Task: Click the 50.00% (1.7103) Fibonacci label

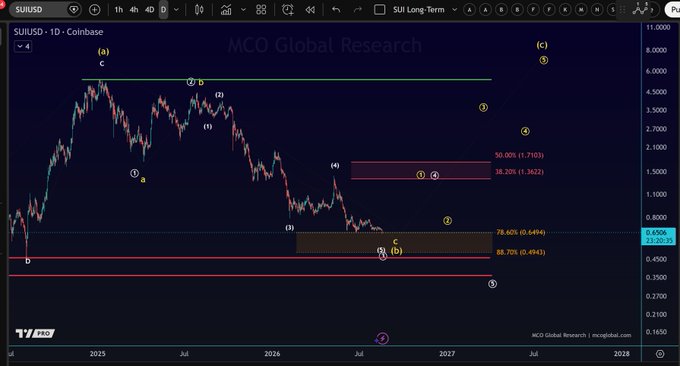Action: point(519,155)
